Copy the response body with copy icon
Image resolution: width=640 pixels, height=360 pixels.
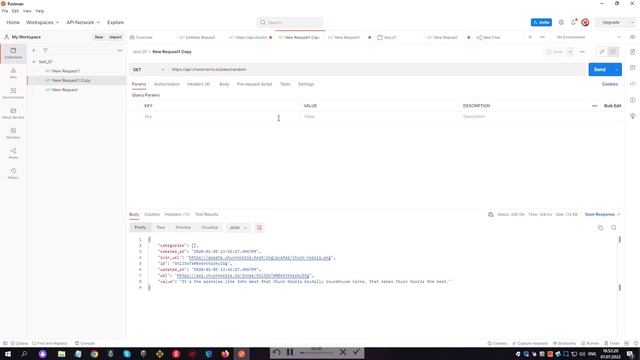[600, 228]
